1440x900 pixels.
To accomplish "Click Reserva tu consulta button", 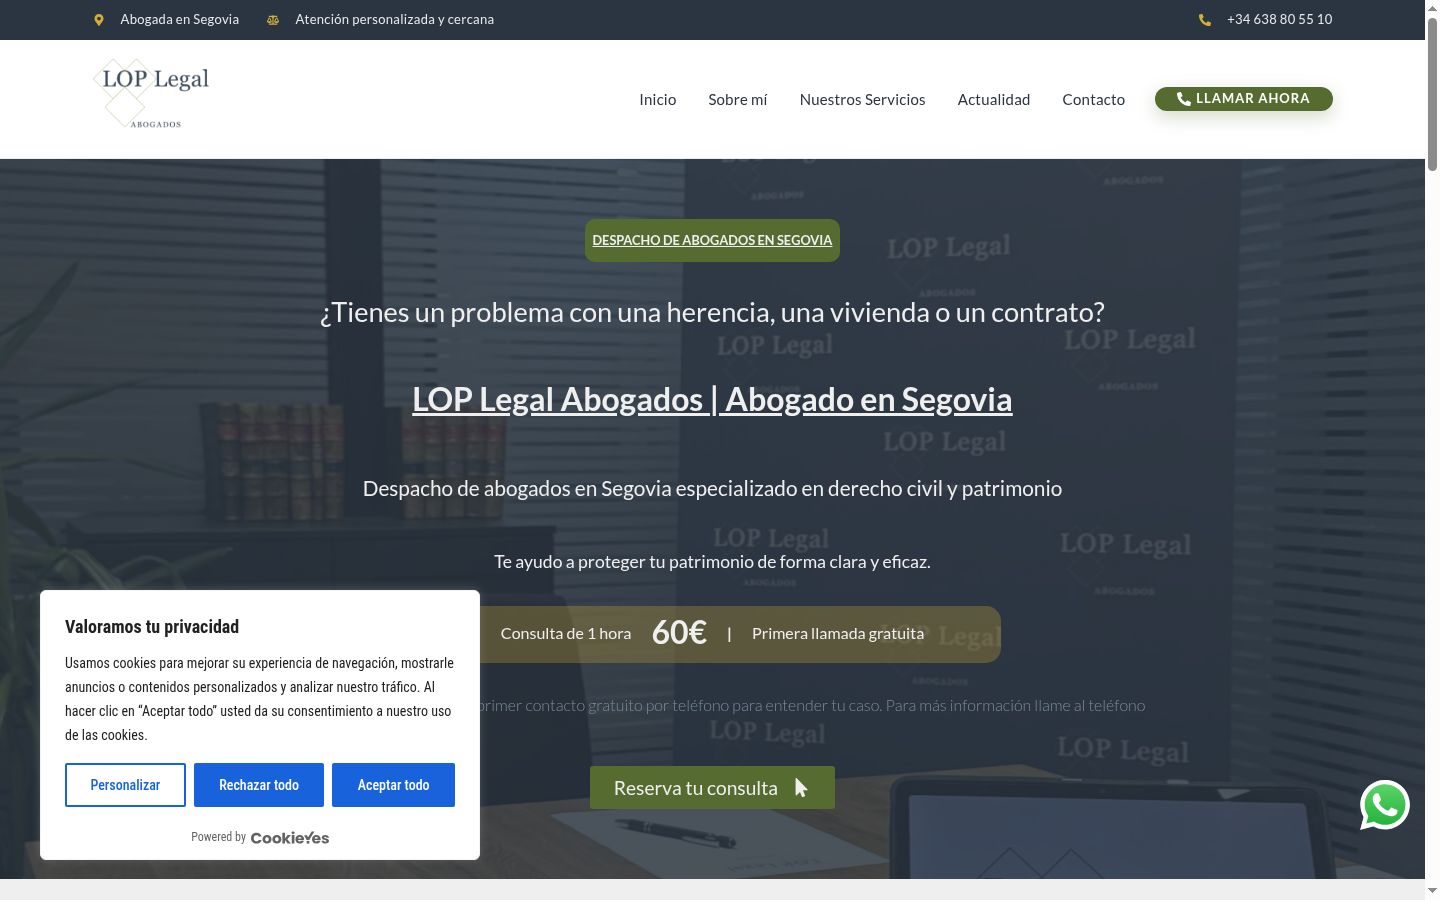I will pyautogui.click(x=712, y=788).
